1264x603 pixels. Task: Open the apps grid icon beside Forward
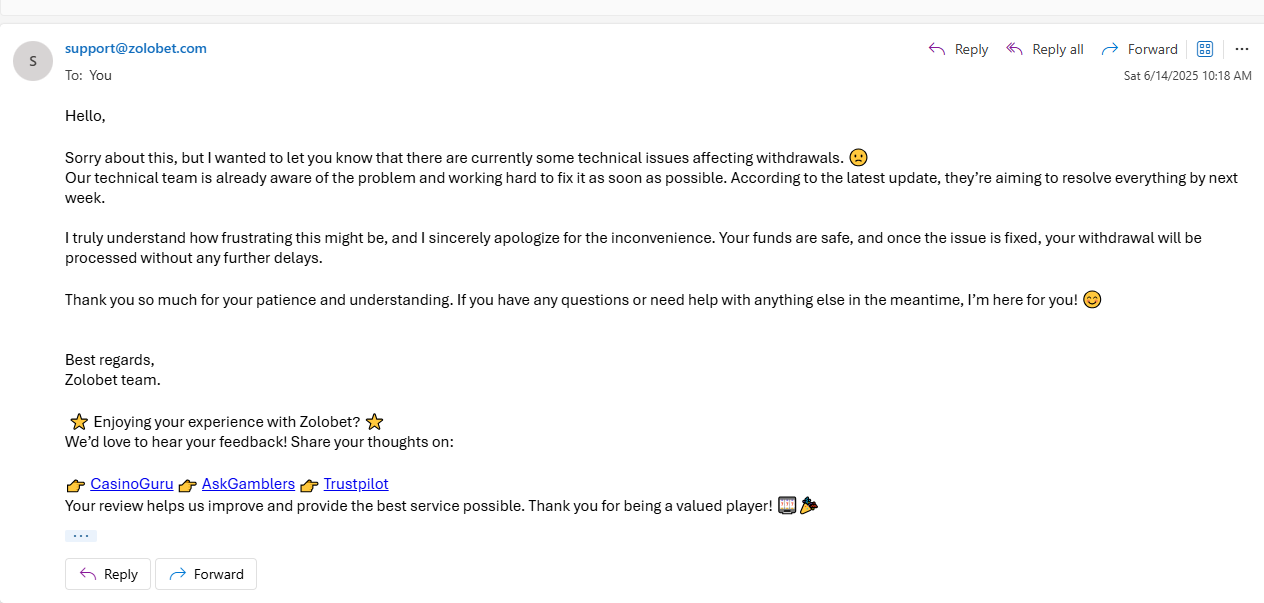click(x=1205, y=49)
